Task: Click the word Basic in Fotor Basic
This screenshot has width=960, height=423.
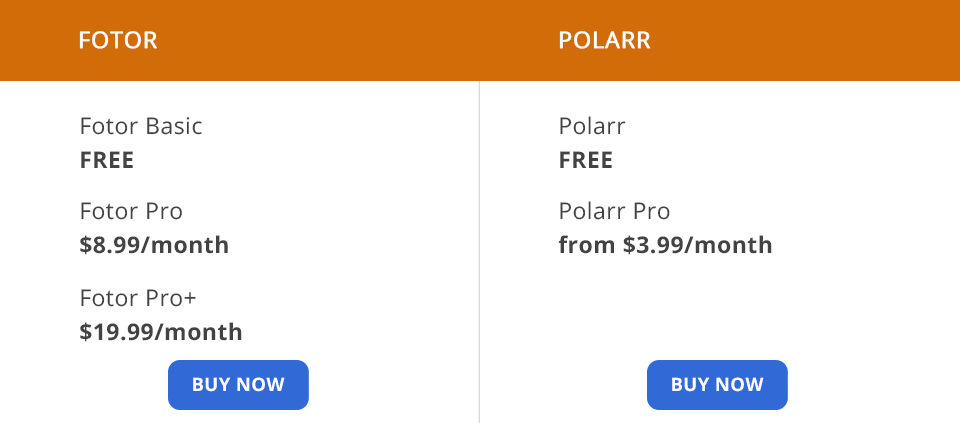Action: [174, 127]
